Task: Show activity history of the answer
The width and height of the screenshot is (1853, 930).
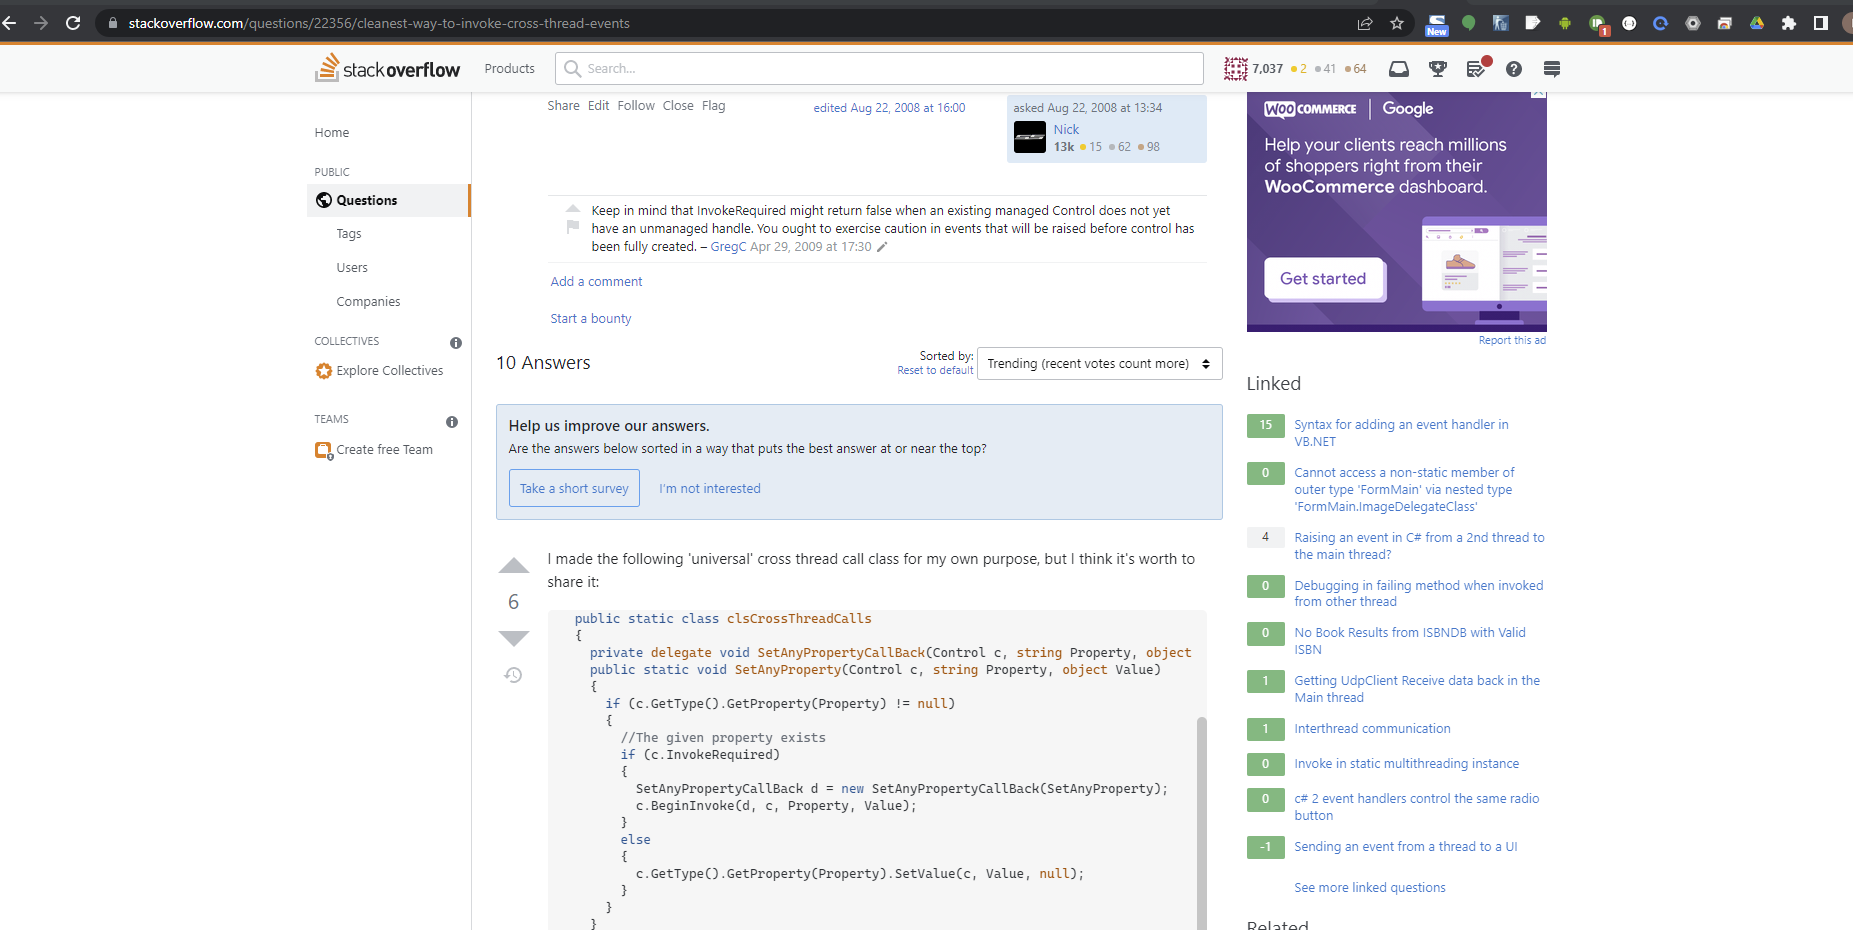Action: 513,675
